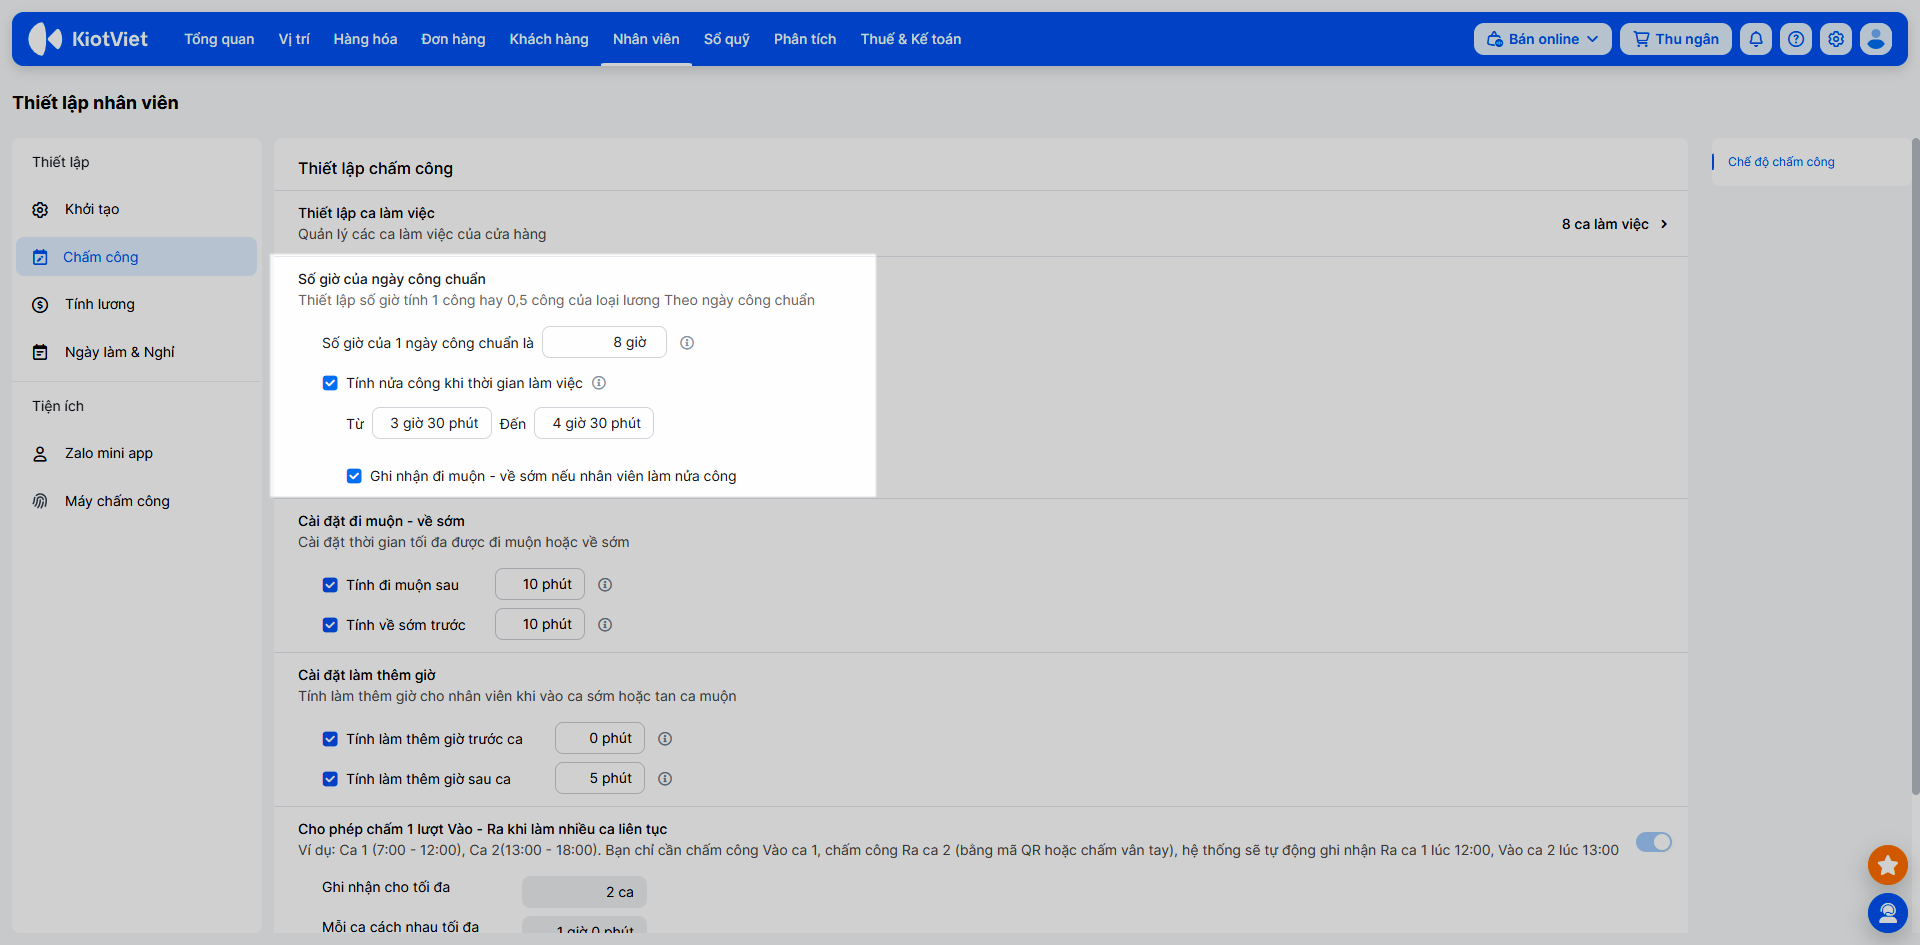Click the Ngày làm & Nghỉ calendar icon
The image size is (1920, 945).
coord(40,352)
